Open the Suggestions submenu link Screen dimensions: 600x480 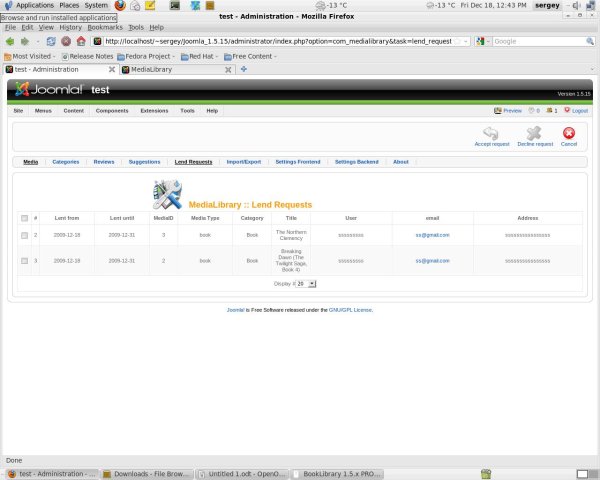pos(145,162)
